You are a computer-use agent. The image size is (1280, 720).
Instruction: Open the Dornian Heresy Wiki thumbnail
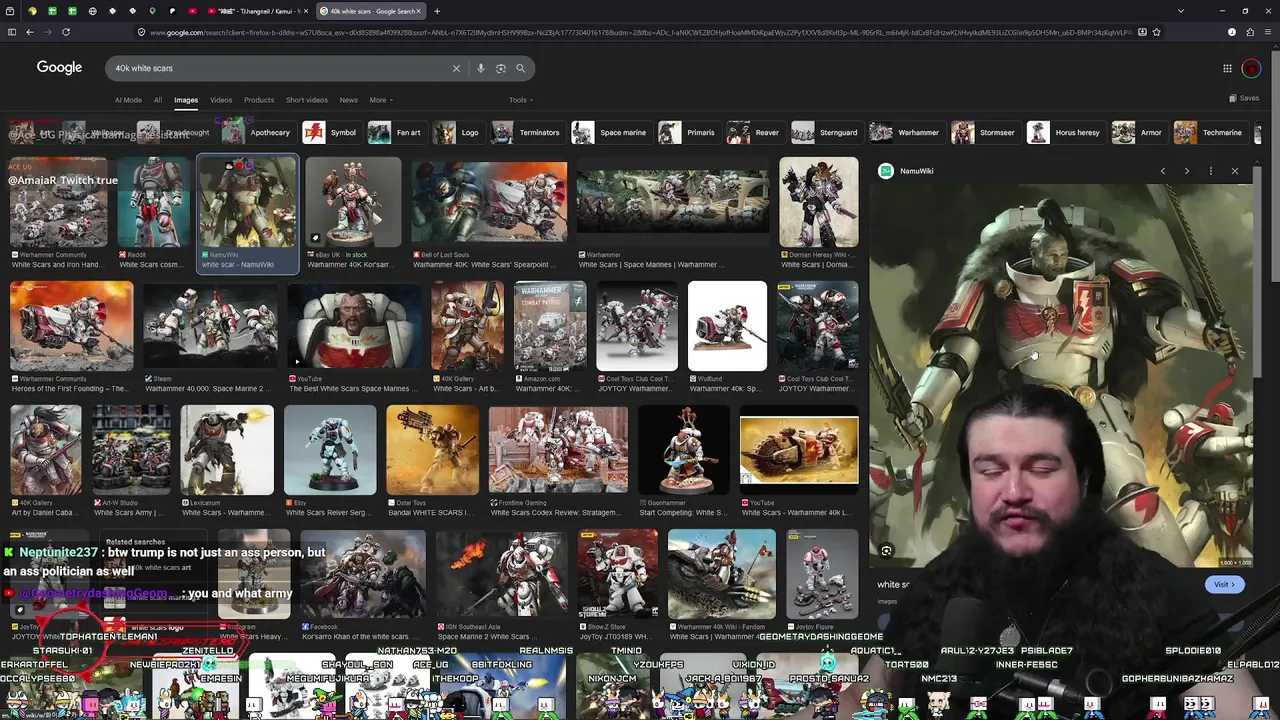click(x=819, y=202)
